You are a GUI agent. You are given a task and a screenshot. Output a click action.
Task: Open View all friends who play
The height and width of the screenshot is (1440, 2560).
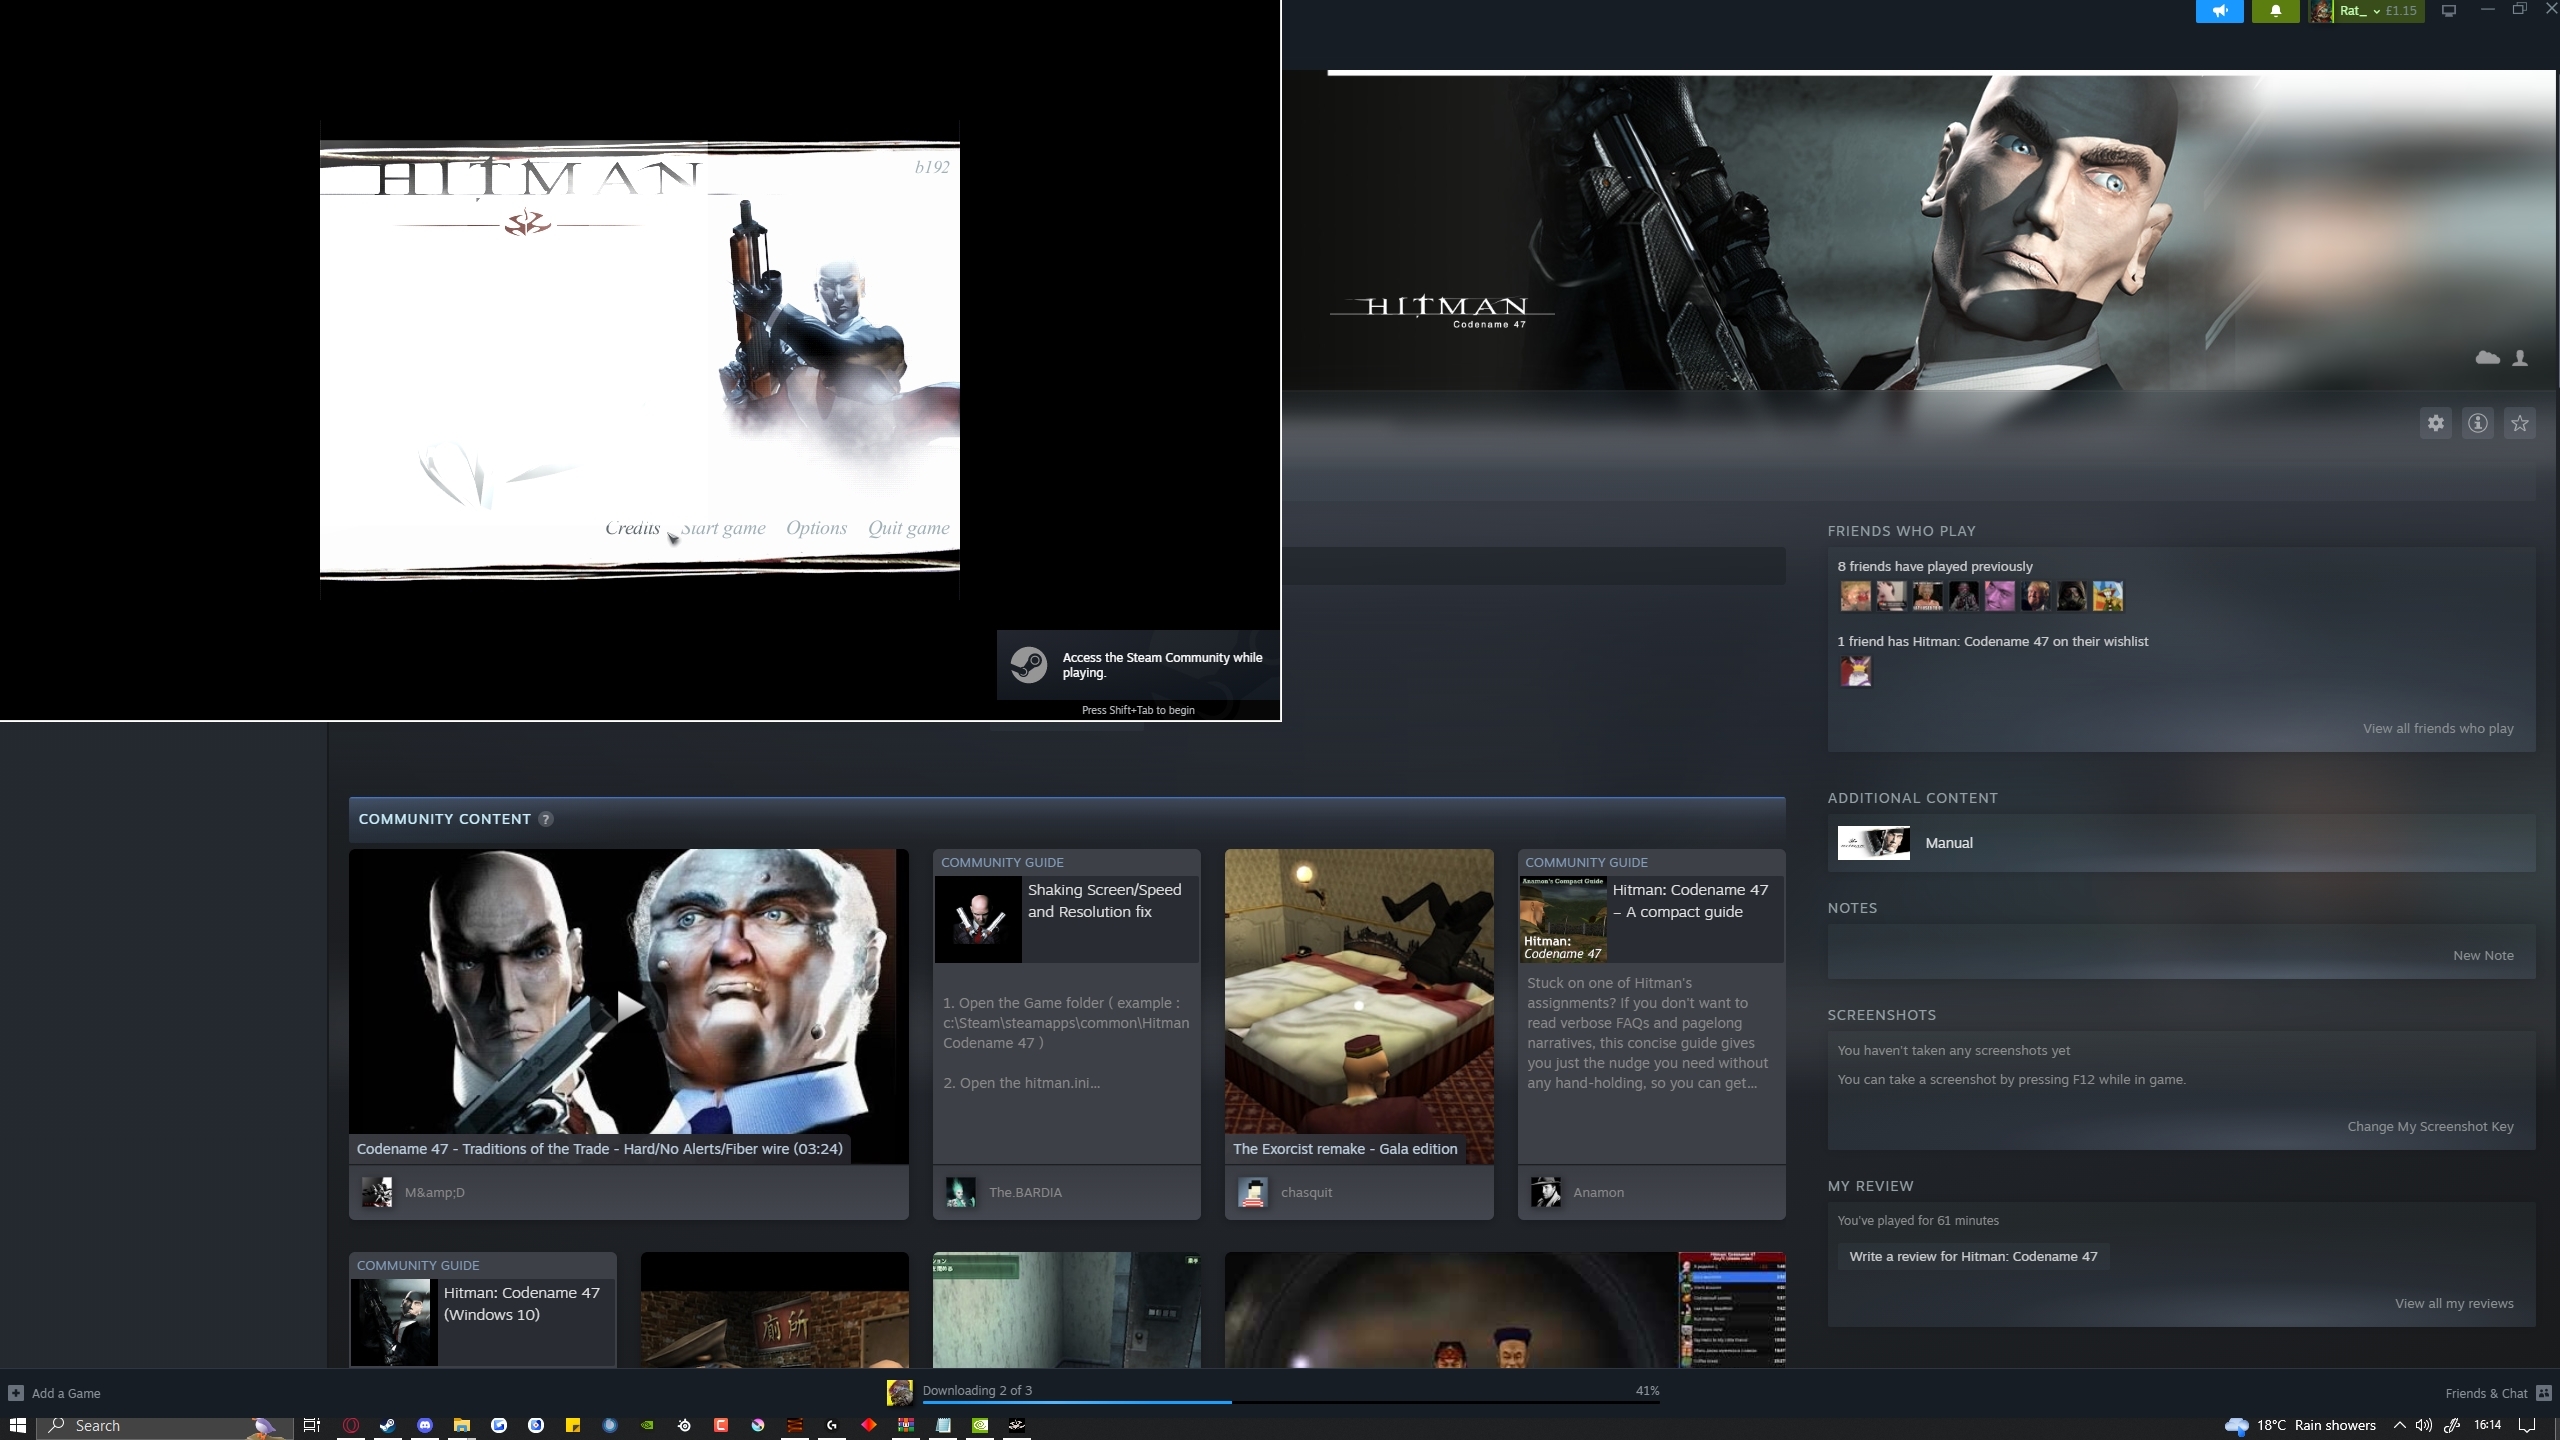(x=2437, y=728)
